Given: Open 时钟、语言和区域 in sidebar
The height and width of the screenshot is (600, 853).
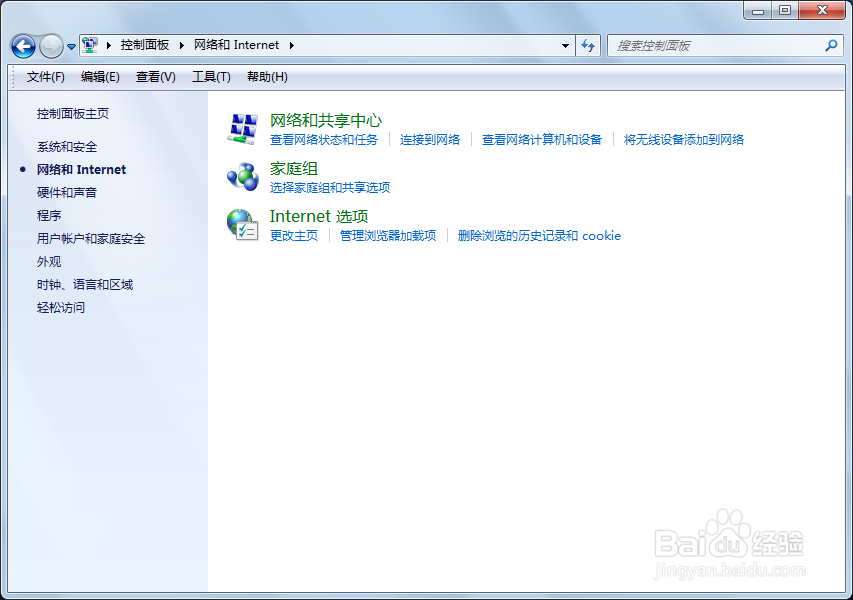Looking at the screenshot, I should click(85, 285).
